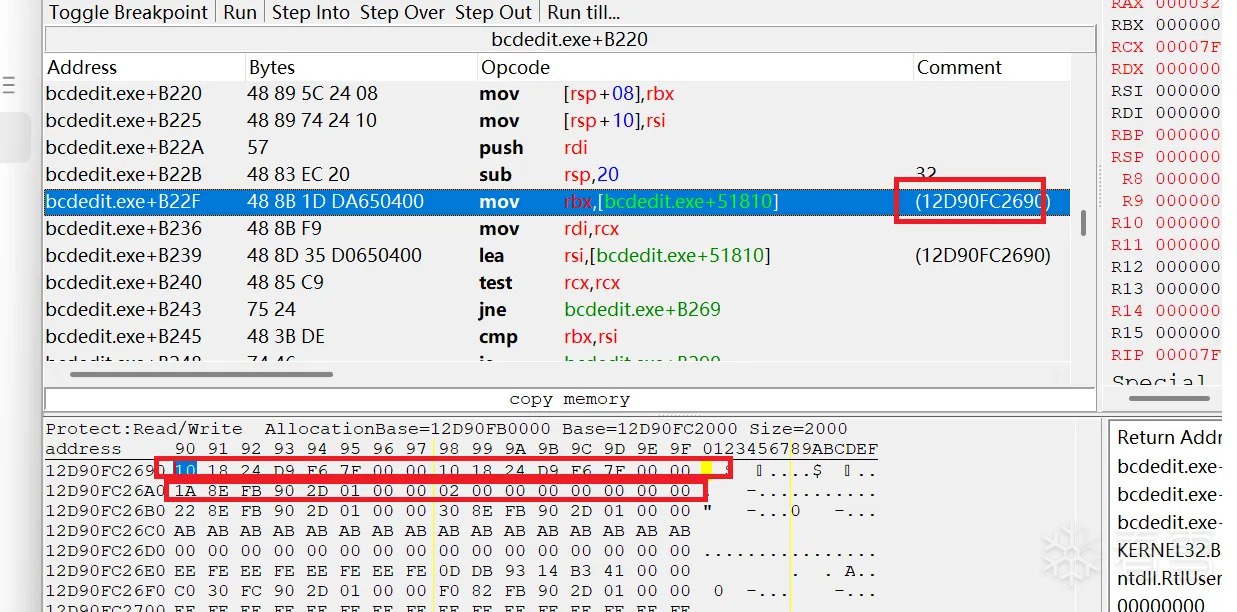Click the hex dump row address 12D90FC2690
This screenshot has height=612, width=1237.
(x=107, y=470)
